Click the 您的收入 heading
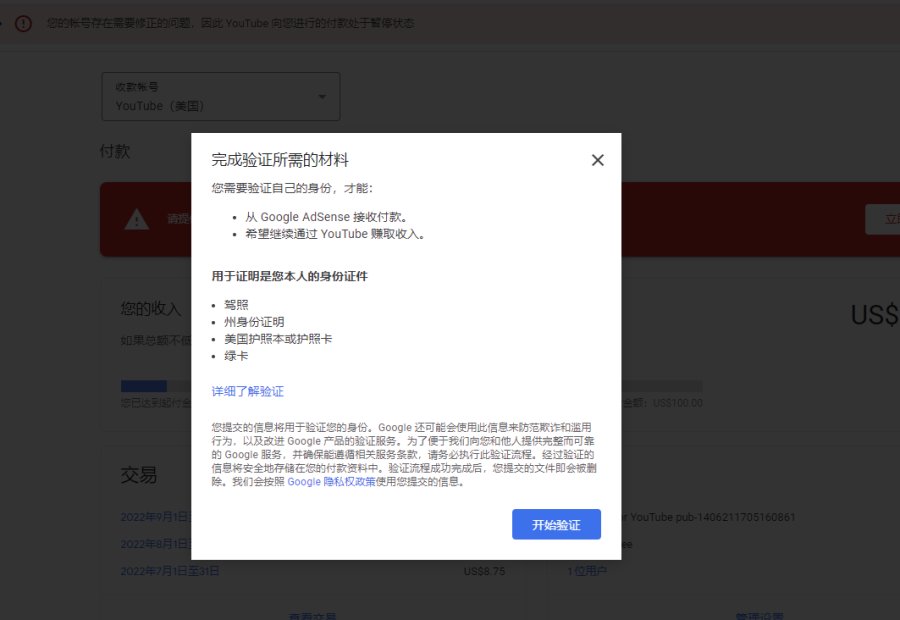 coord(150,308)
